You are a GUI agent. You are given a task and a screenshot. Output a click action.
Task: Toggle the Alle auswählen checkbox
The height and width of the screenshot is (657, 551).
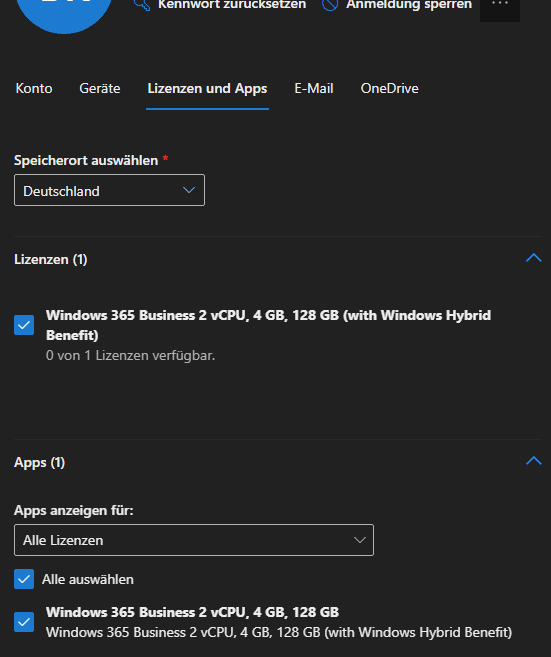[x=24, y=579]
